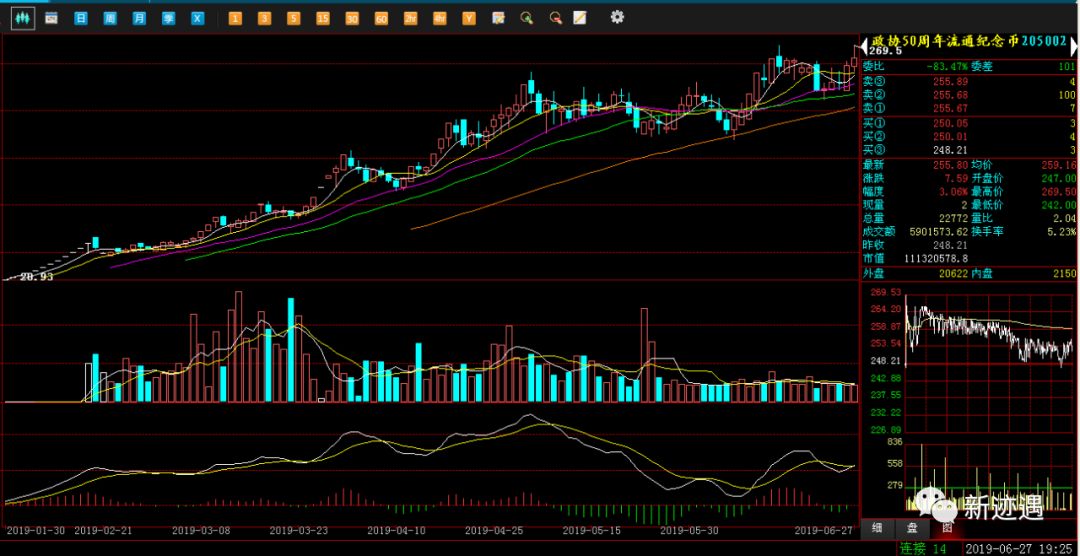Image resolution: width=1080 pixels, height=556 pixels.
Task: Switch to monthly (月) period
Action: [139, 19]
